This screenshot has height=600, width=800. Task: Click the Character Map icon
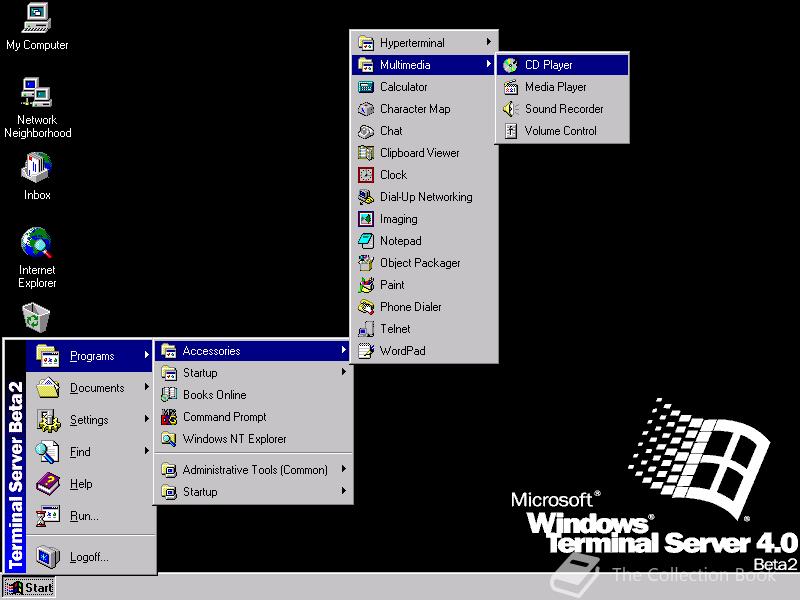point(366,109)
